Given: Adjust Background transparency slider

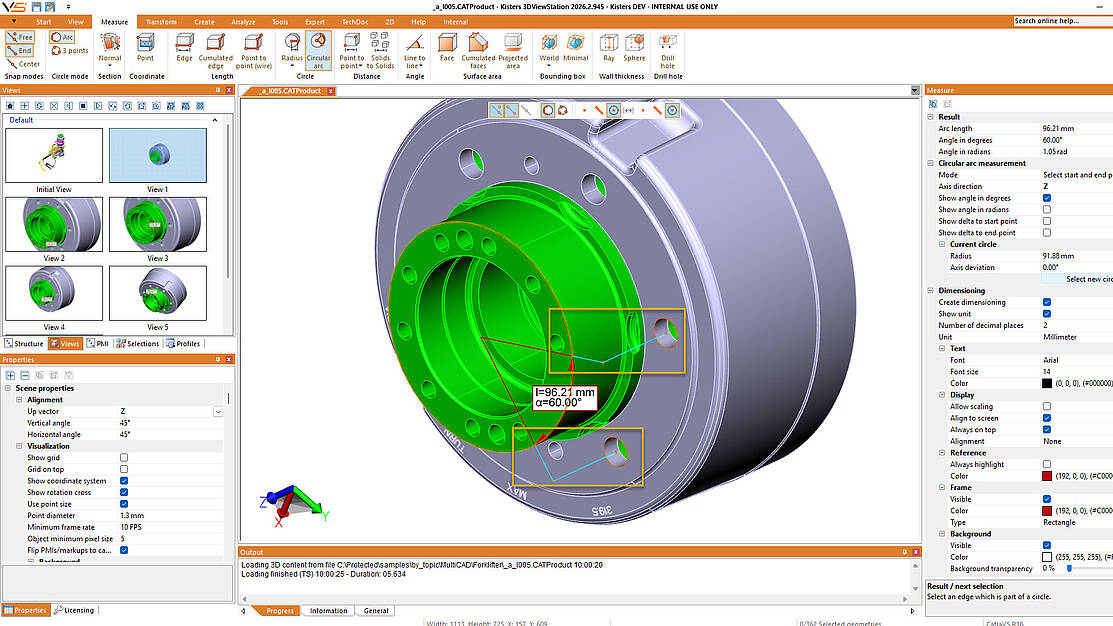Looking at the screenshot, I should (x=1070, y=569).
